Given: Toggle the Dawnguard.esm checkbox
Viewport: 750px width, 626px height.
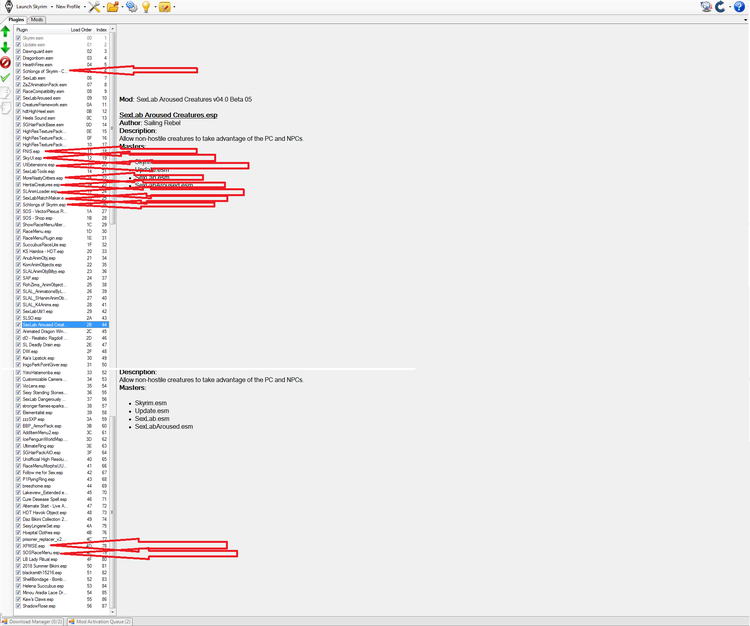Looking at the screenshot, I should click(x=18, y=51).
